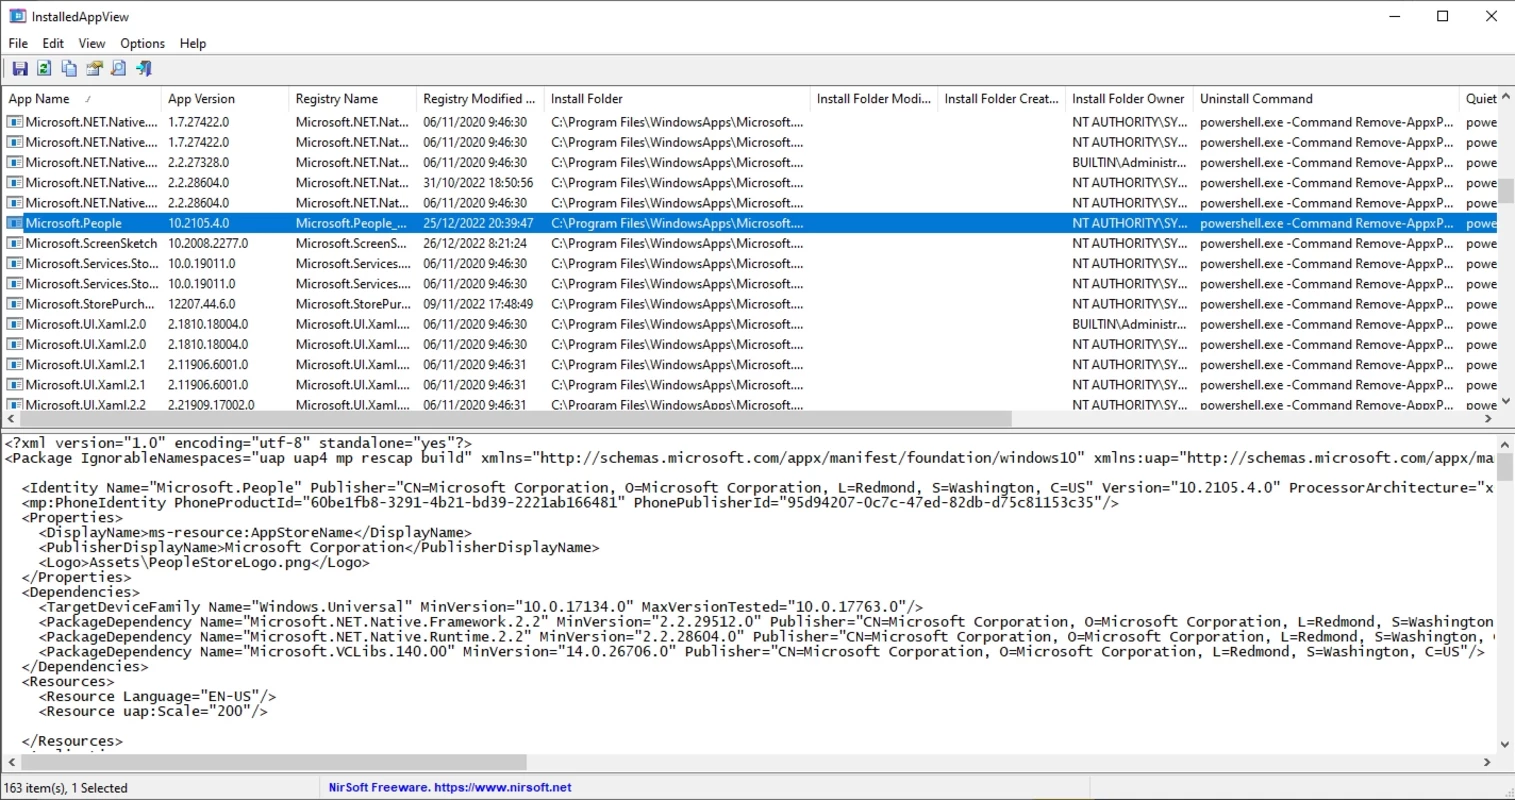This screenshot has width=1515, height=800.
Task: Sort by the Install Folder column header
Action: tap(676, 99)
